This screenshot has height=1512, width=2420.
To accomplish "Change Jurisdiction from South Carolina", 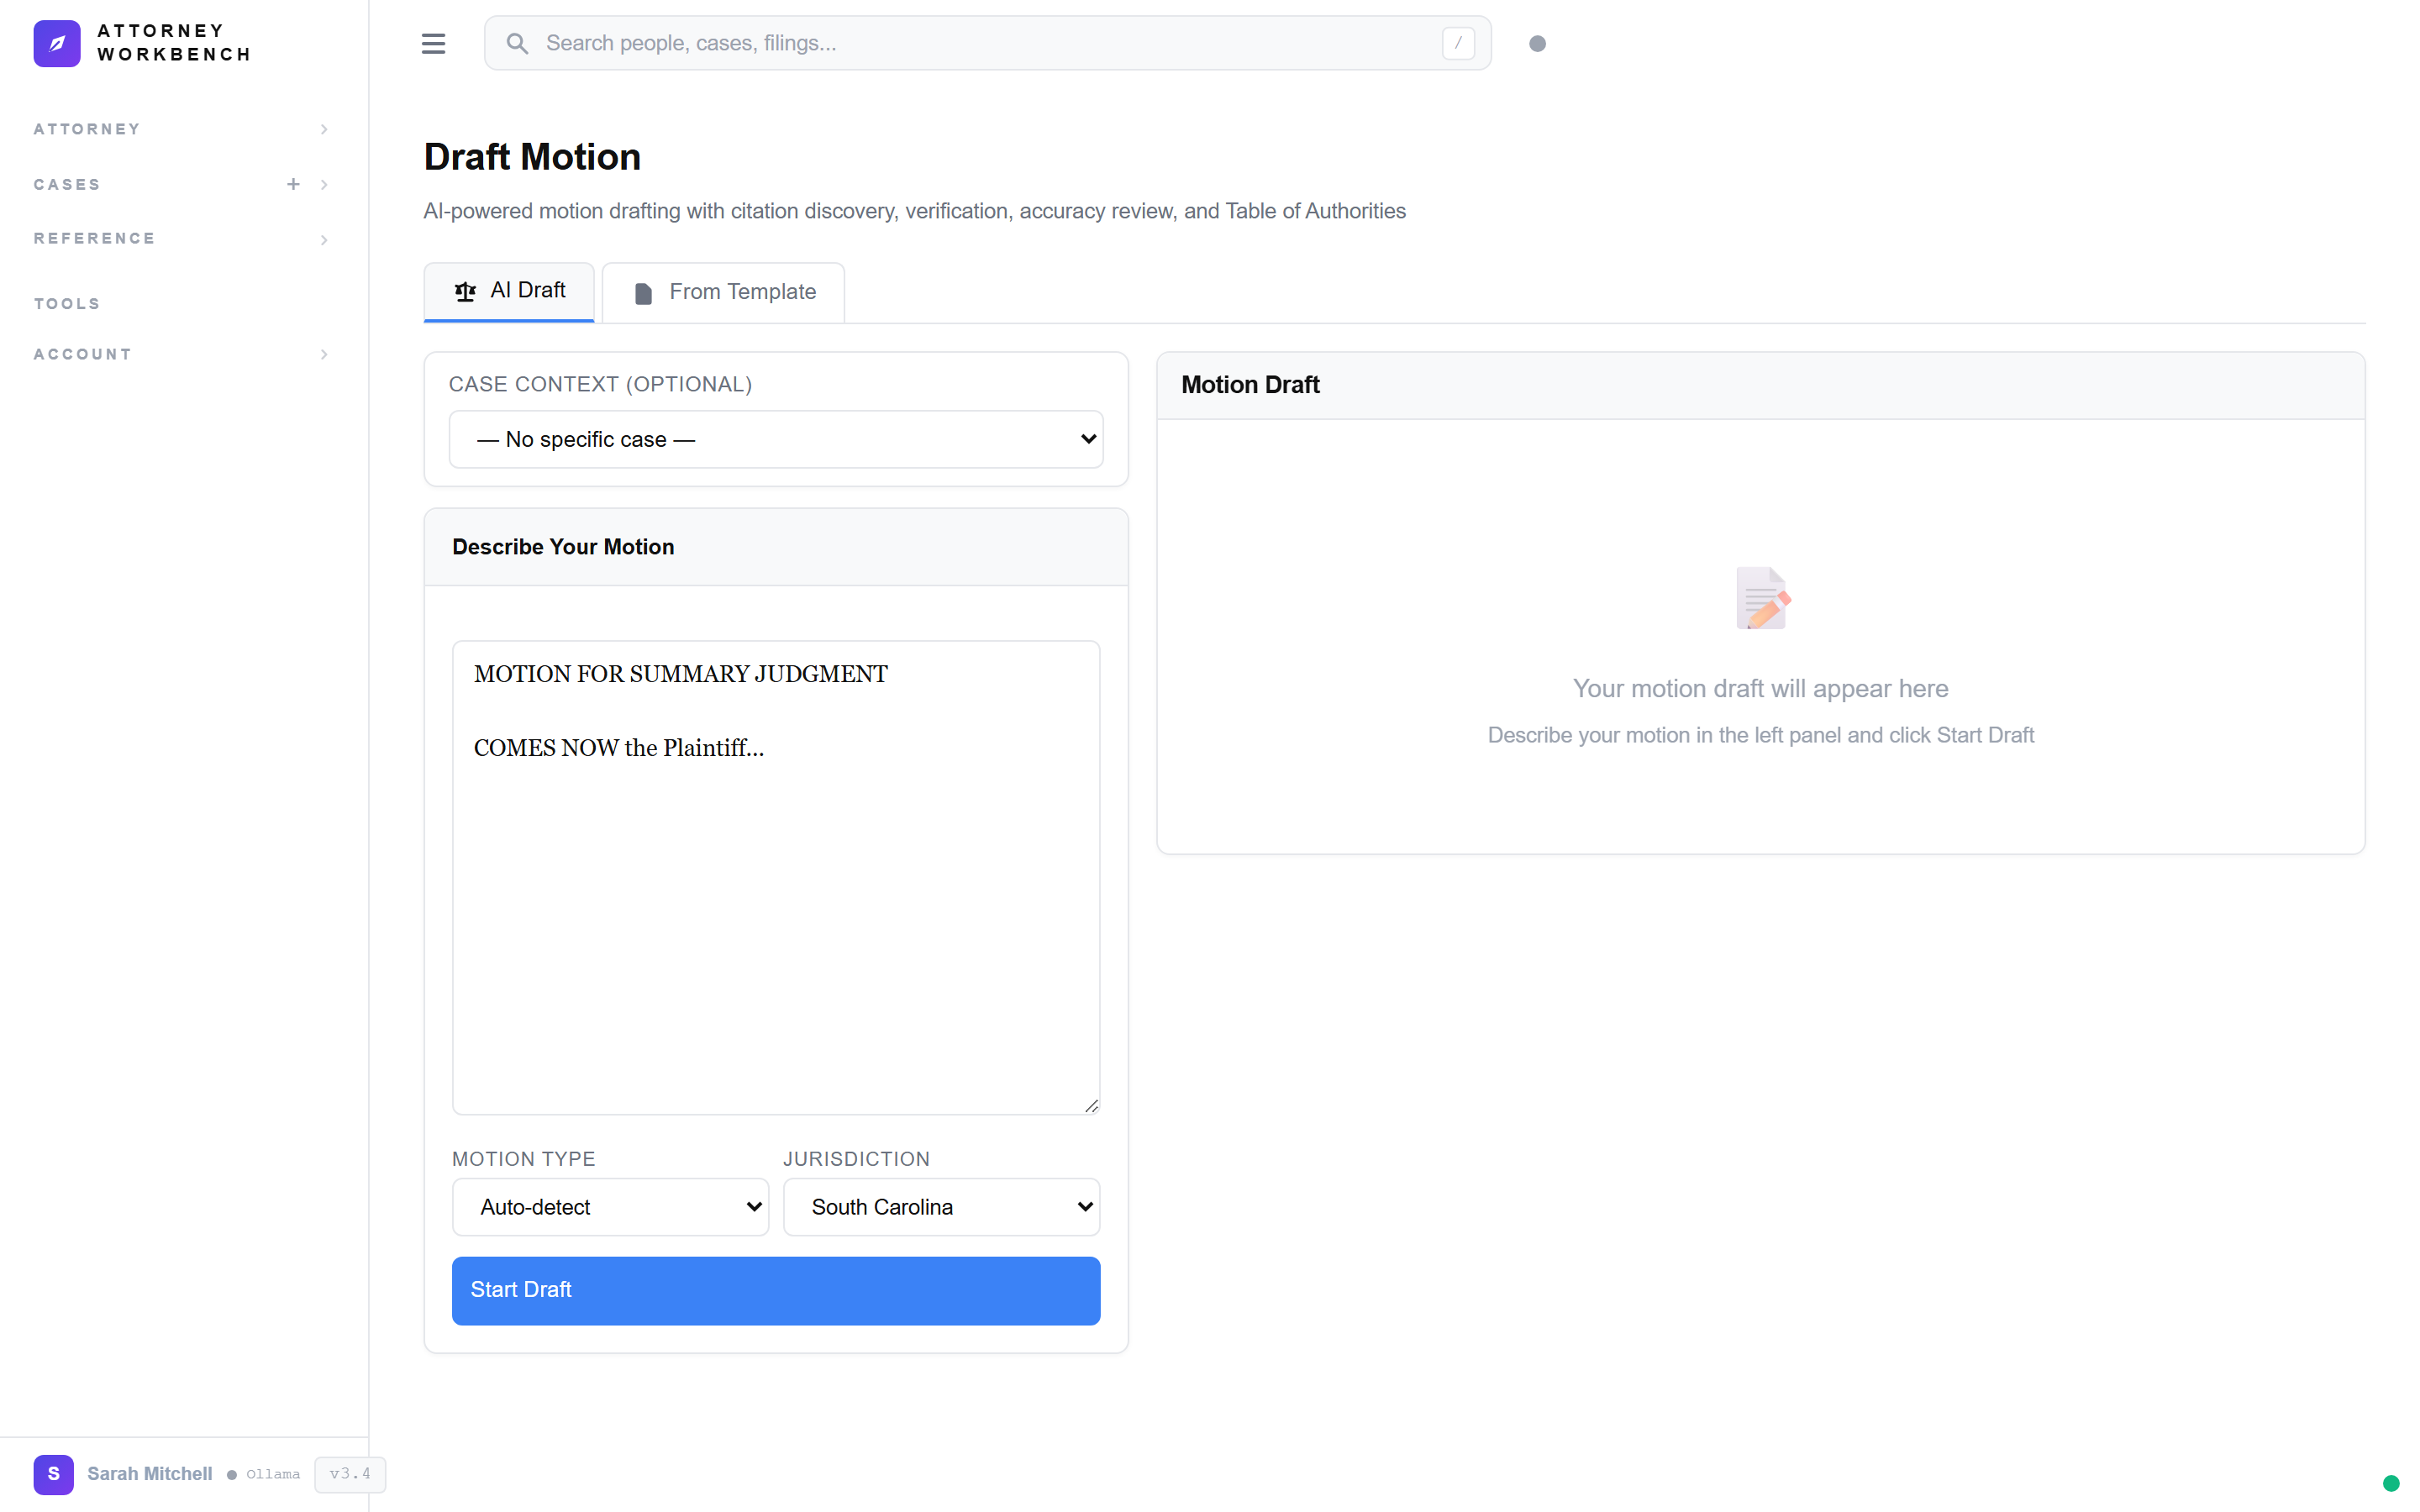I will click(940, 1207).
